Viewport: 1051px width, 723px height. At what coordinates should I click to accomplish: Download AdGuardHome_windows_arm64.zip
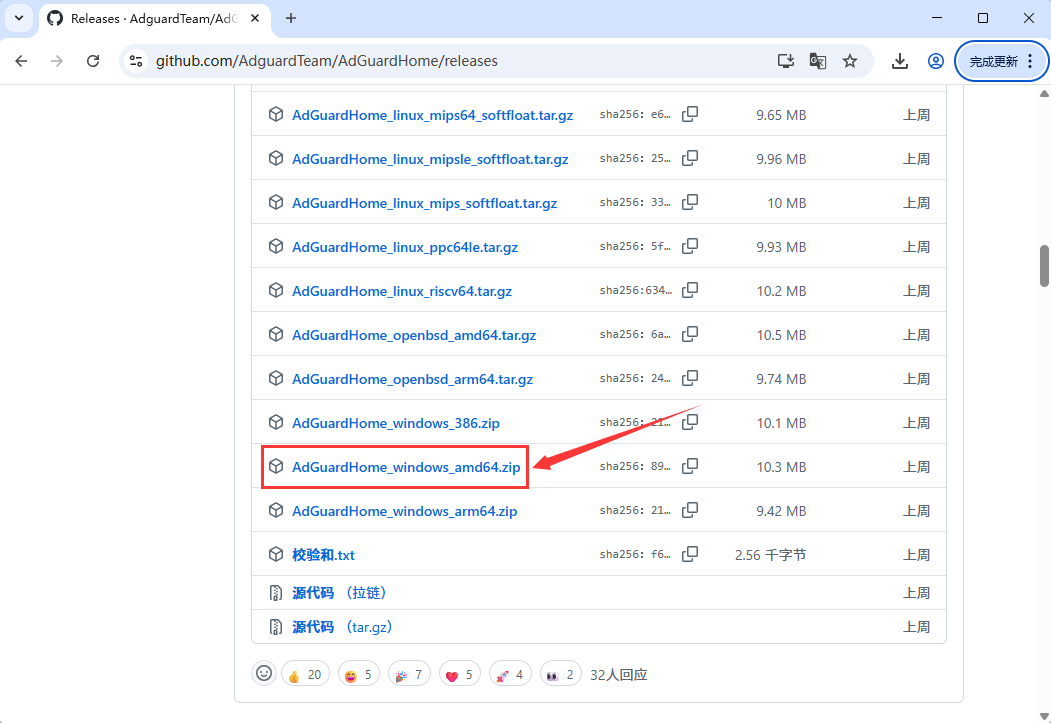405,511
